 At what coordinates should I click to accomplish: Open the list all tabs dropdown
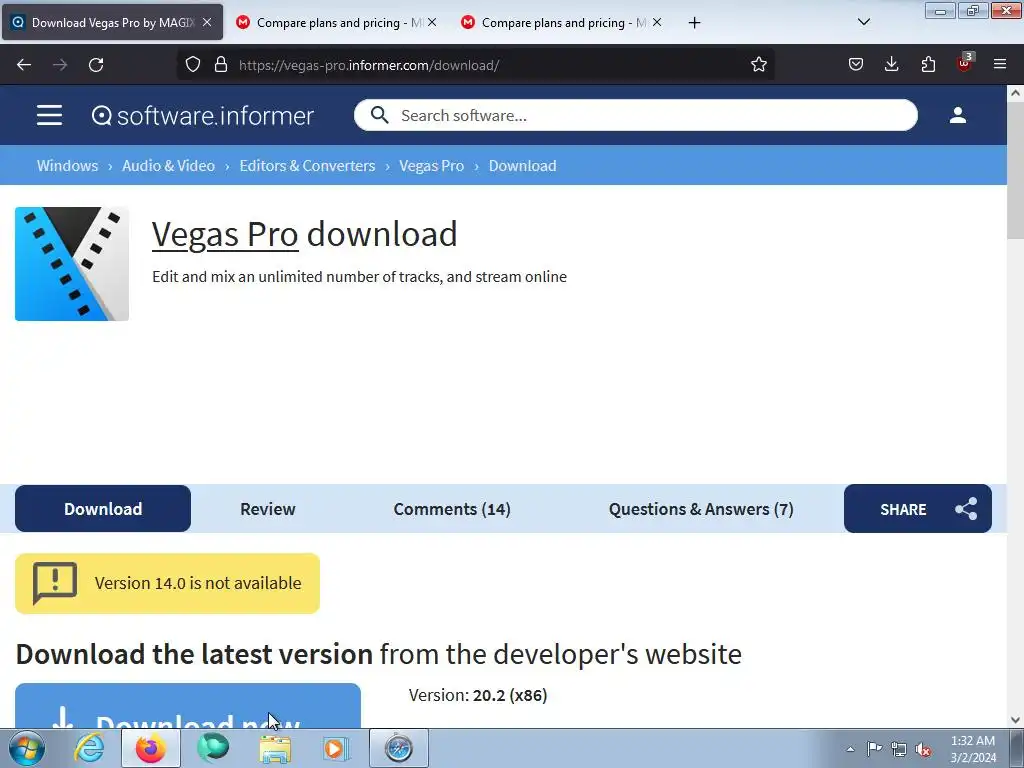863,22
